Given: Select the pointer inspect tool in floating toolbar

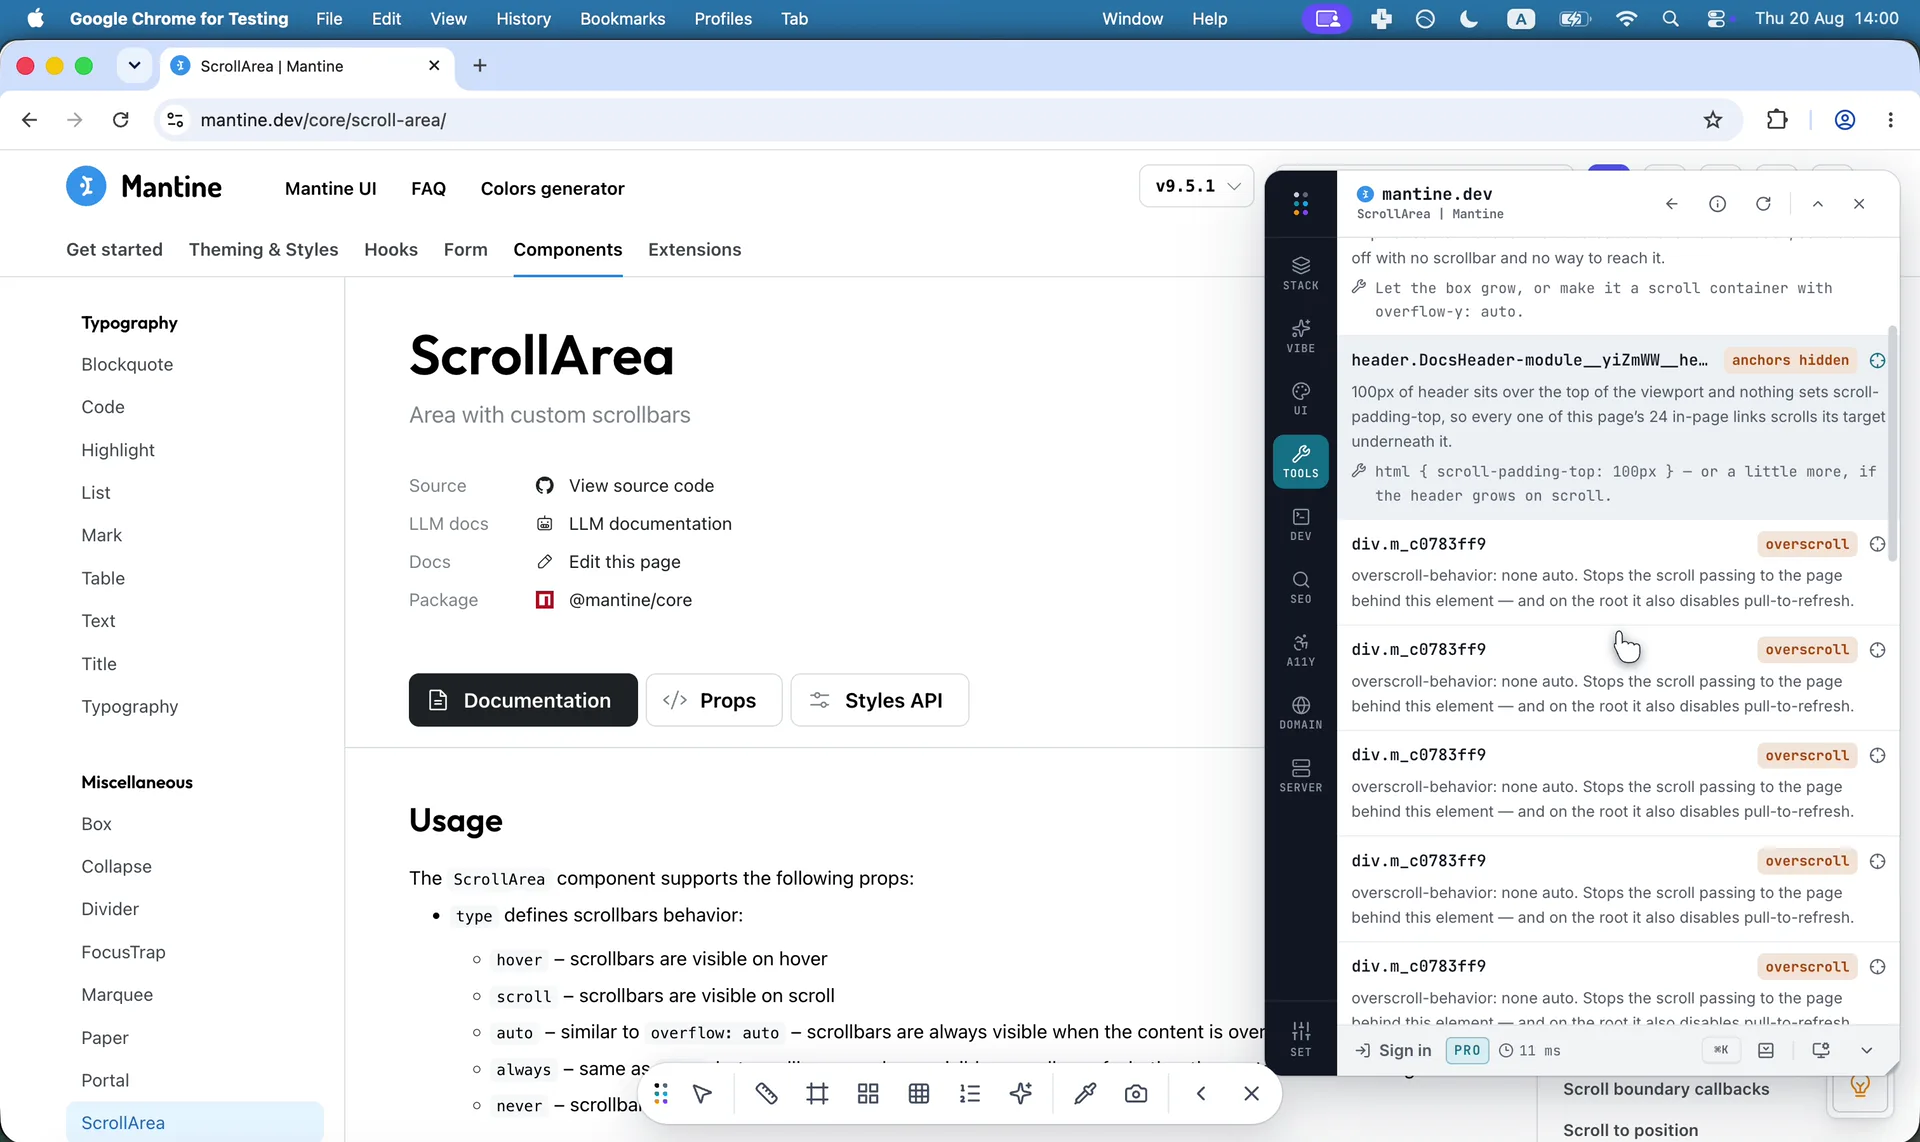Looking at the screenshot, I should pos(702,1094).
